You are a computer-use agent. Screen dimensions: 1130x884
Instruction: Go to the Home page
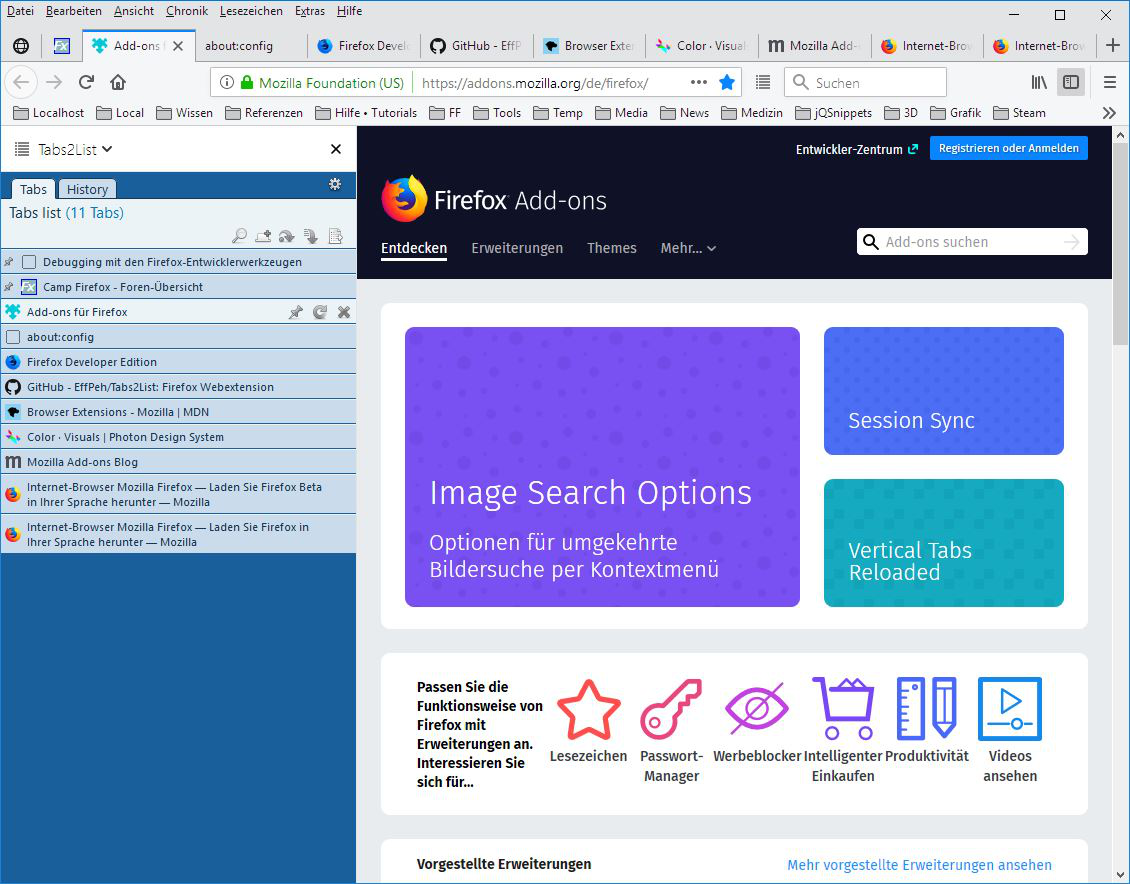coord(118,82)
